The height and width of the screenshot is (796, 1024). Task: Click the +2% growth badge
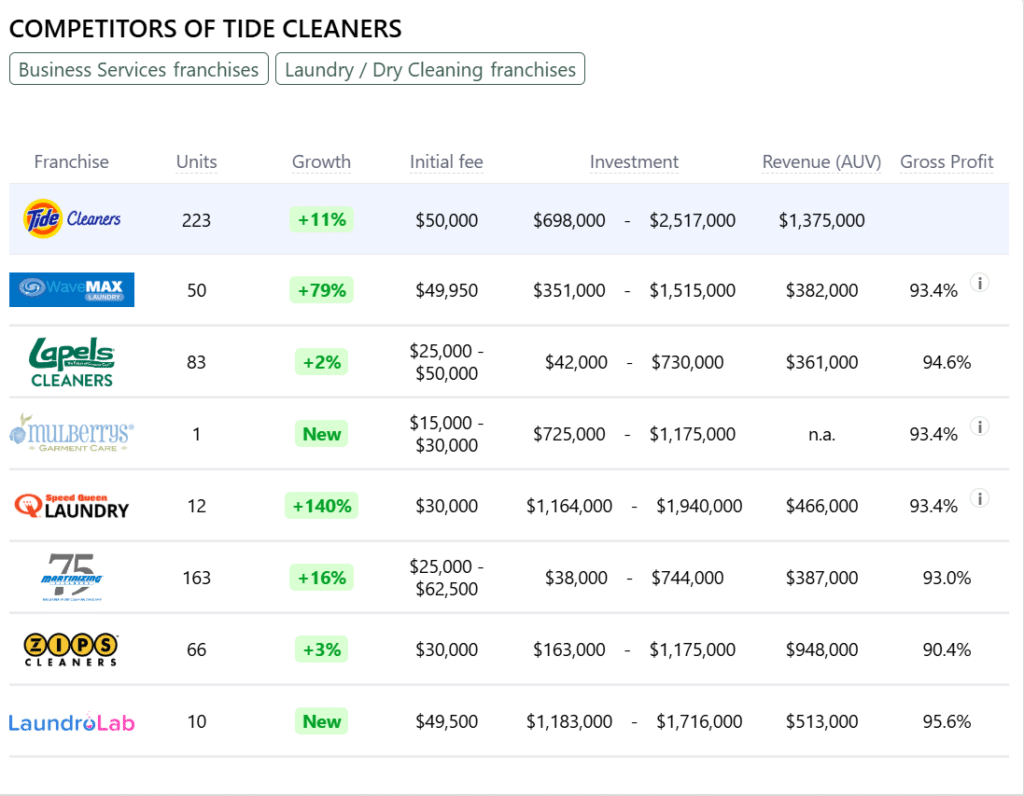click(x=321, y=362)
